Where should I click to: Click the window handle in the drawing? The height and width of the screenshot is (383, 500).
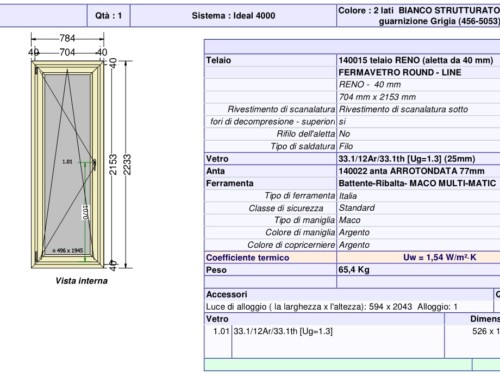95,164
